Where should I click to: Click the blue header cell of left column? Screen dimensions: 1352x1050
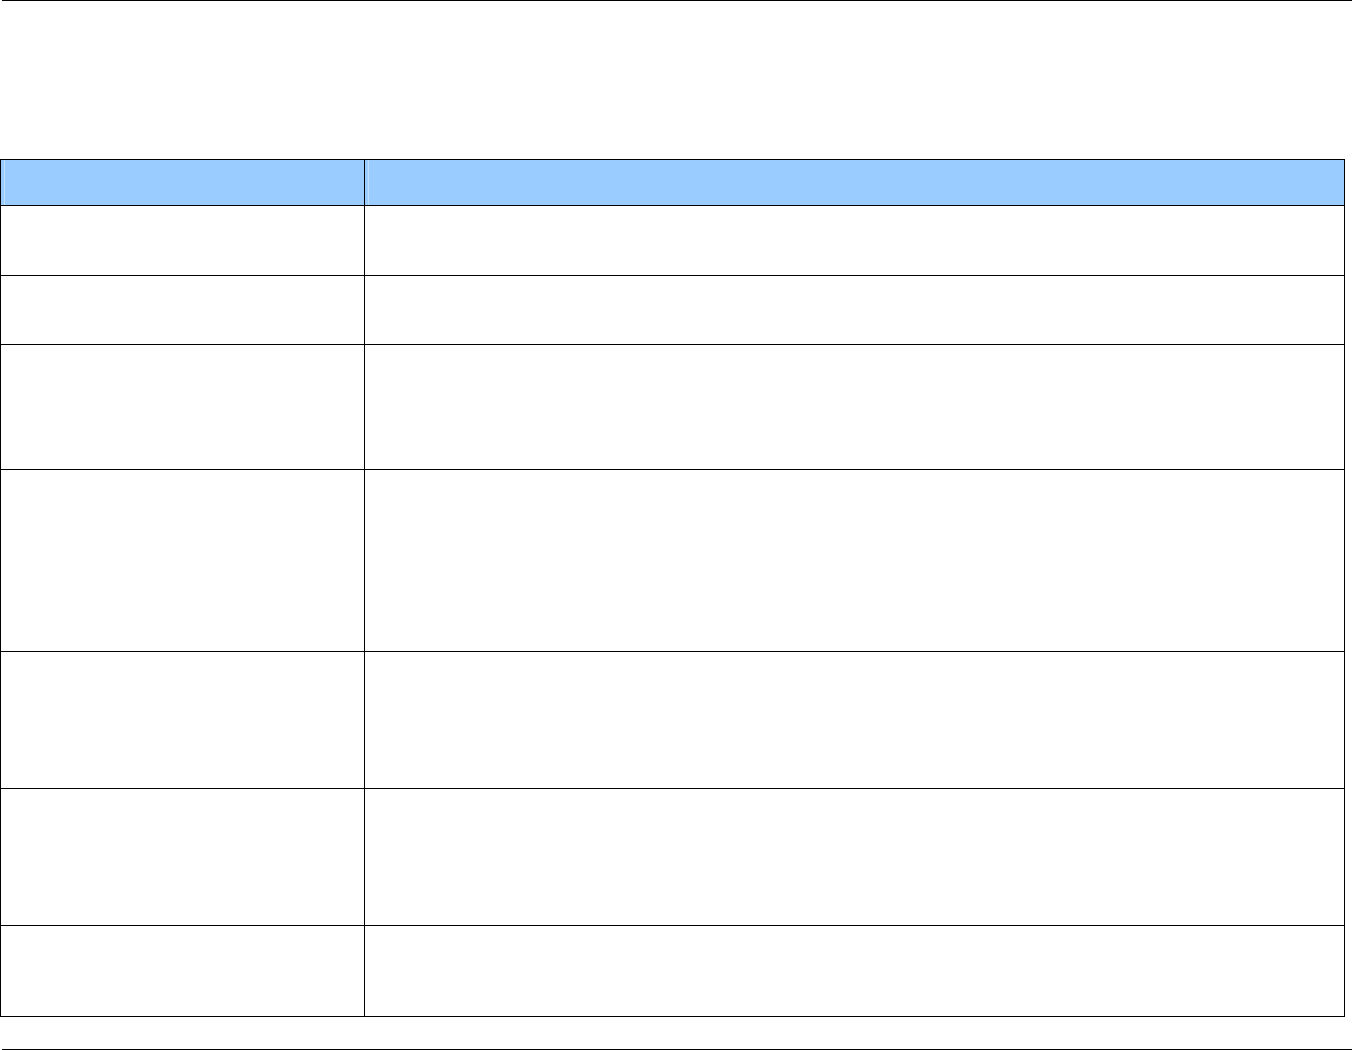click(182, 182)
